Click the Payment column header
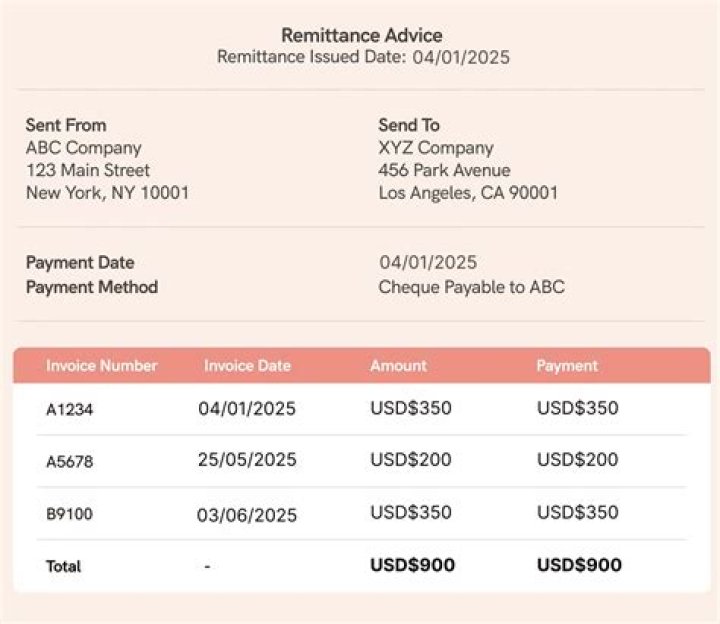720x624 pixels. click(567, 366)
